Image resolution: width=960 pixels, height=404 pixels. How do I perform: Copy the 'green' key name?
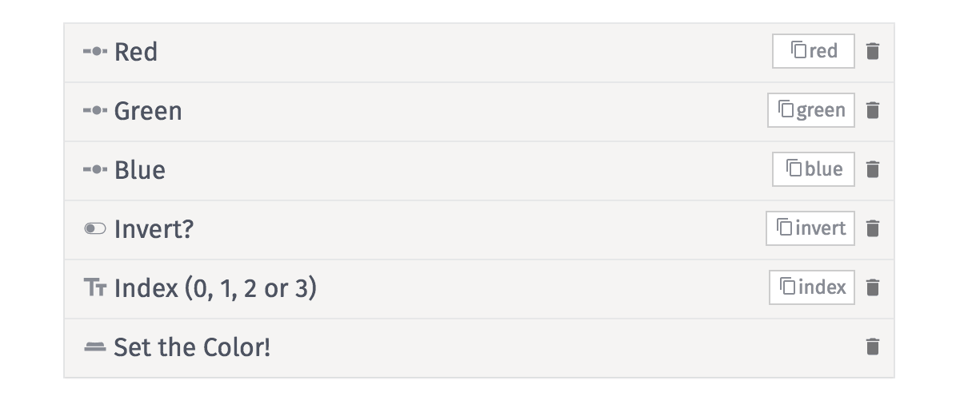(811, 110)
